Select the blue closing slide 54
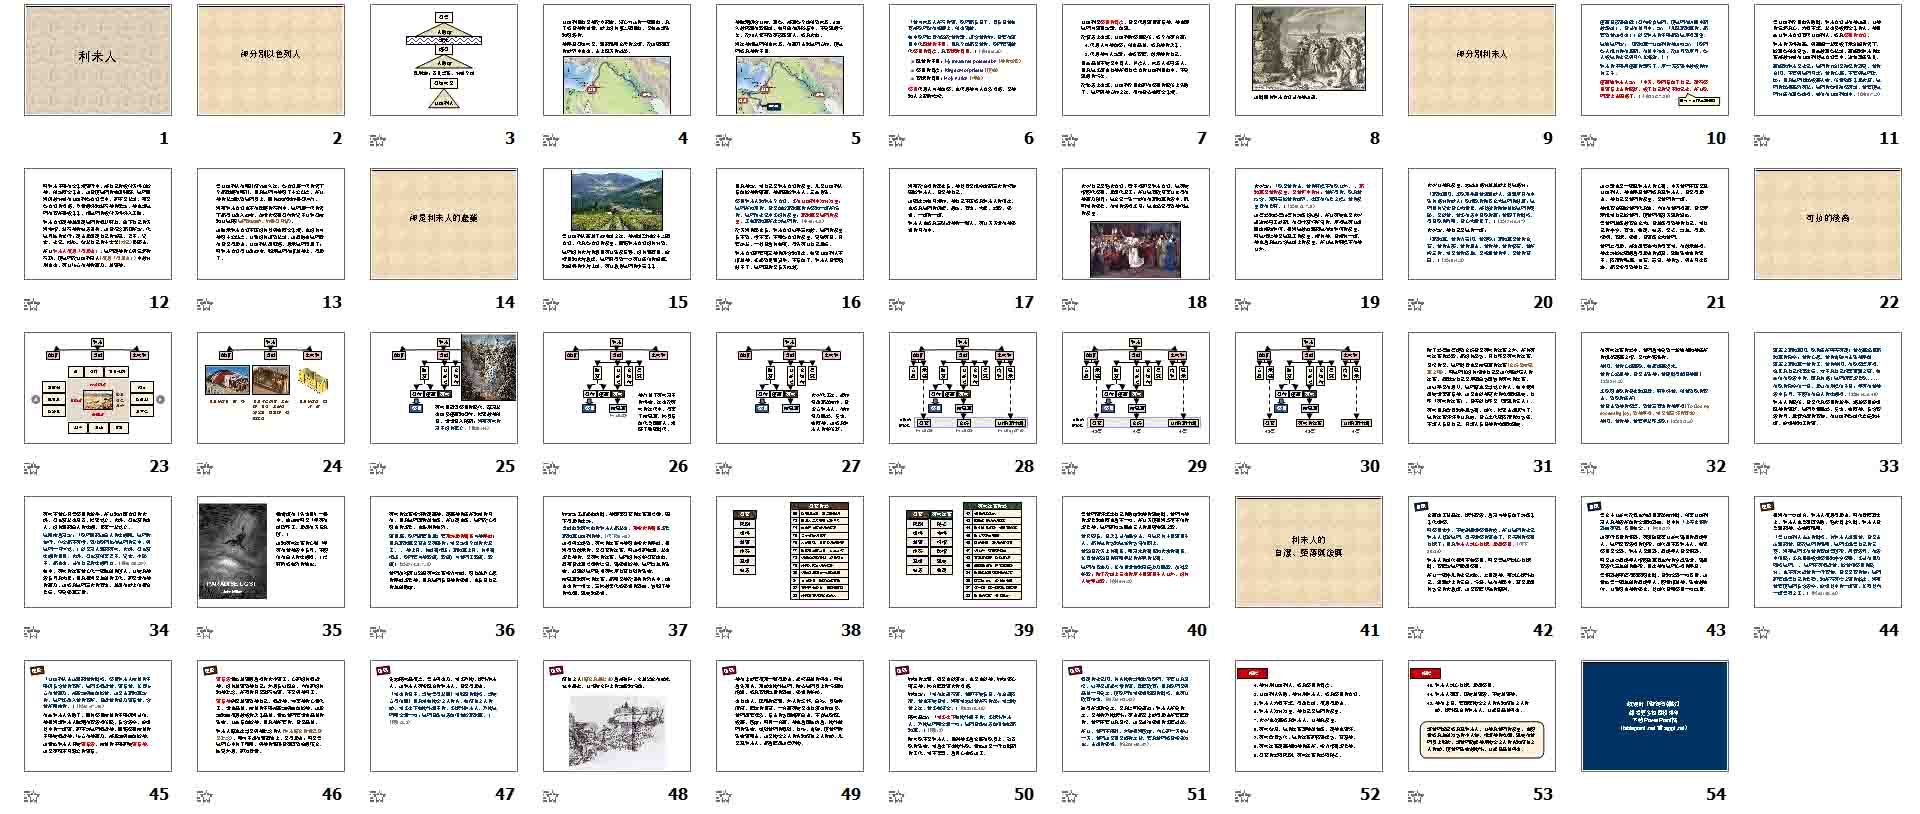Screen dimensions: 1920x814 tap(1655, 715)
